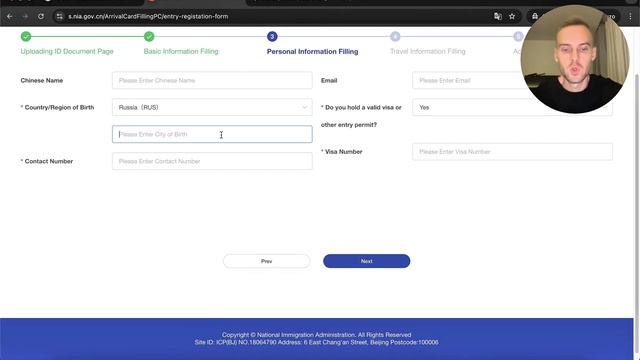
Task: Click the step 3 circle indicator
Action: point(272,37)
